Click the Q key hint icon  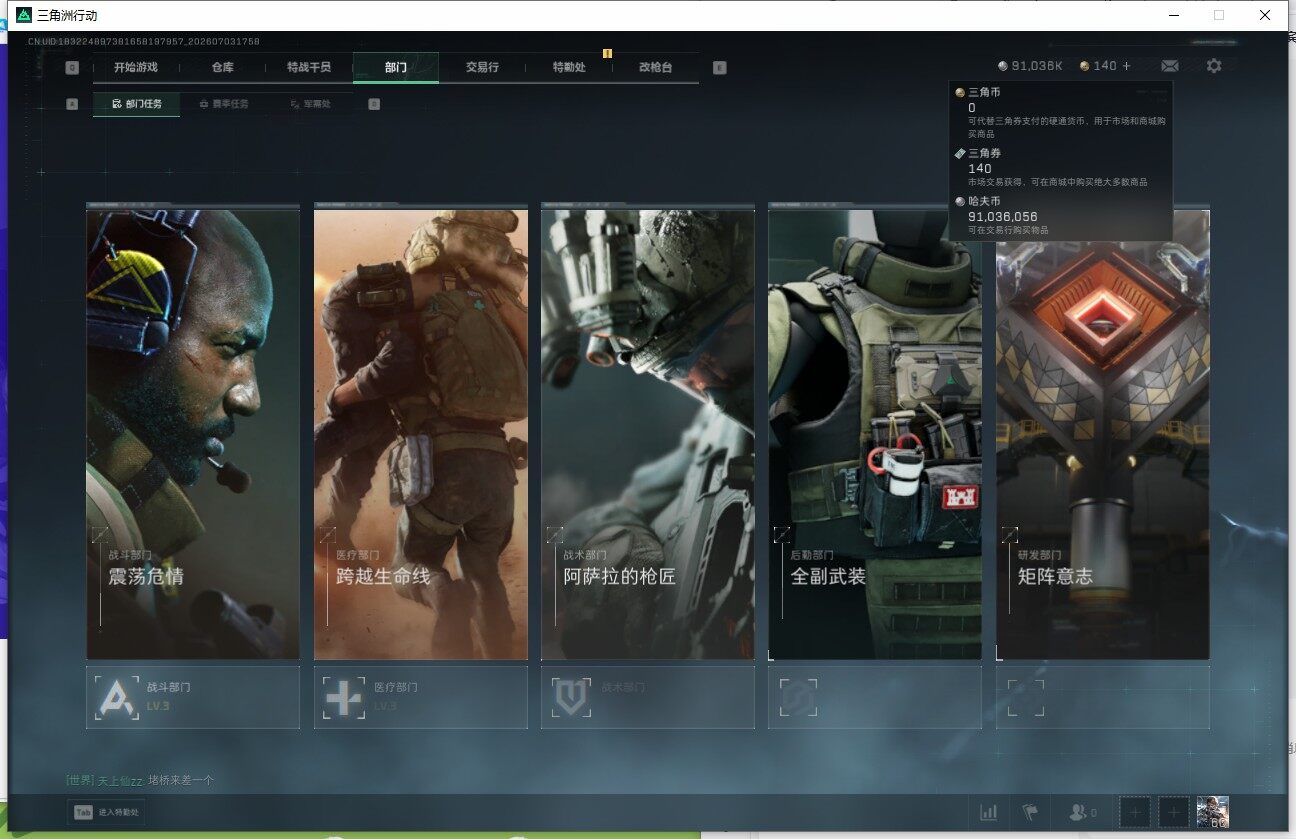tap(72, 68)
